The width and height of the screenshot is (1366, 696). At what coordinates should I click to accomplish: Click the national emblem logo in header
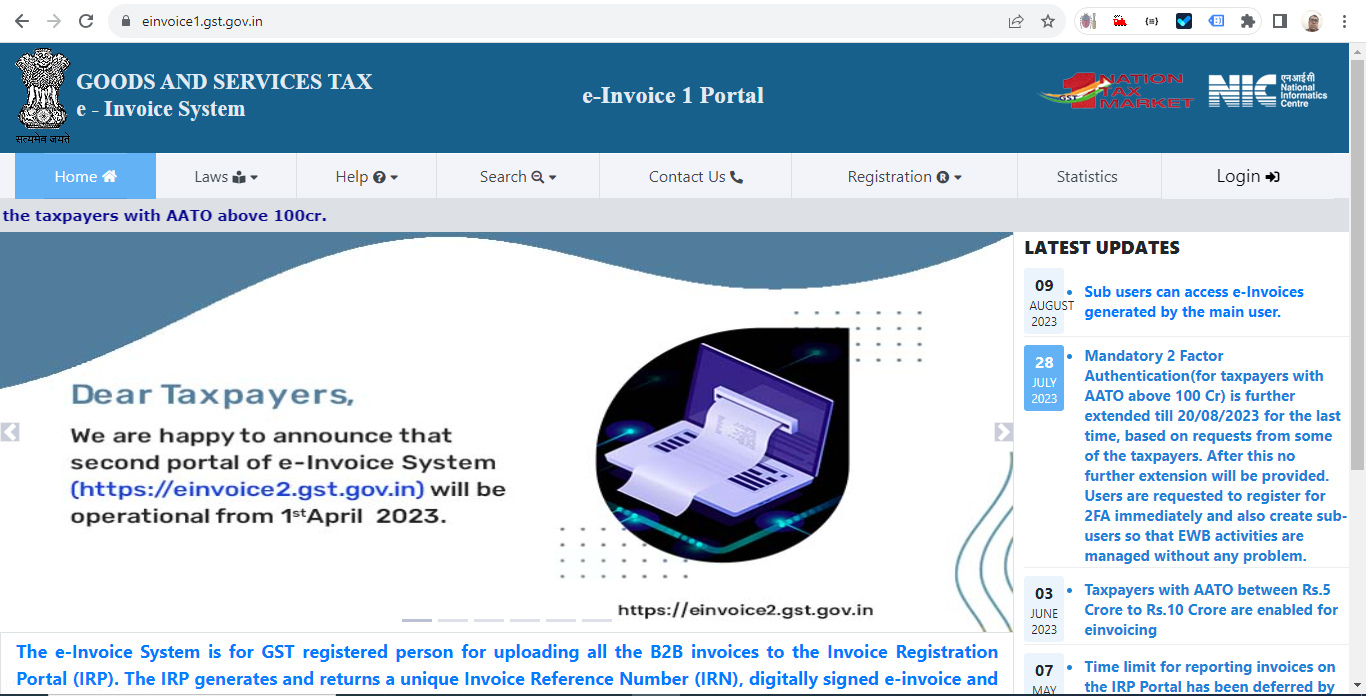pos(42,97)
